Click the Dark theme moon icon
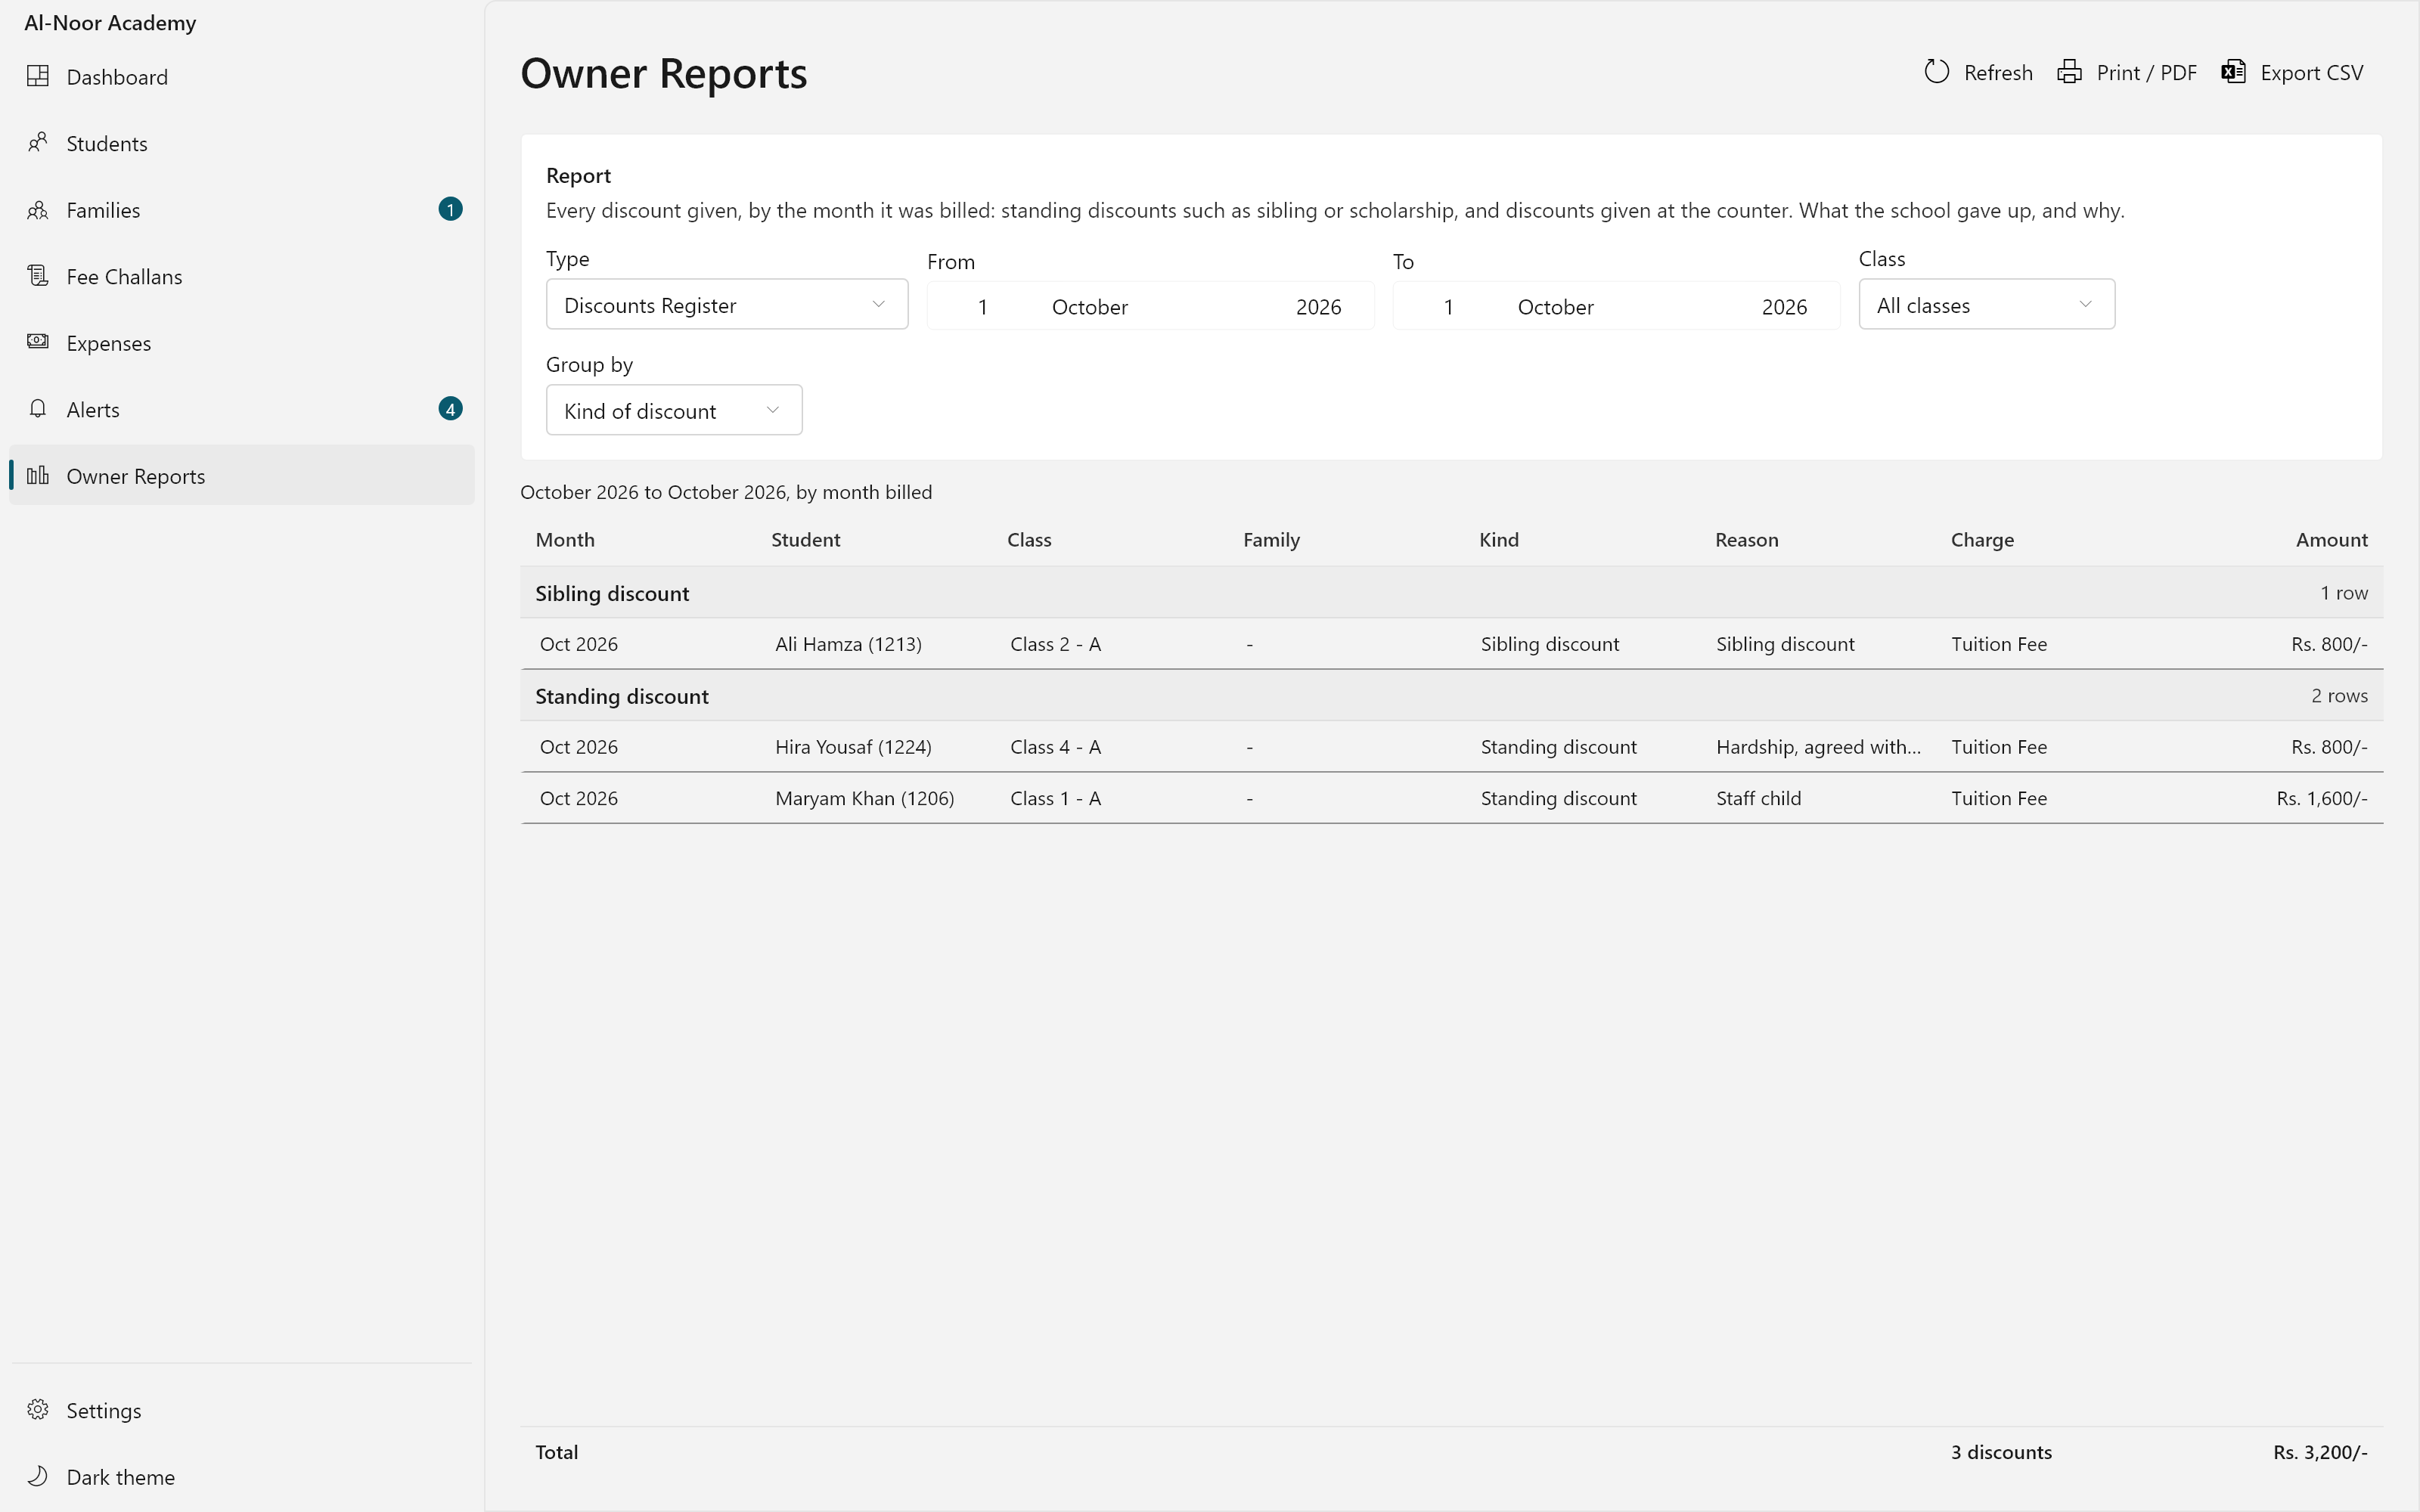The width and height of the screenshot is (2420, 1512). 38,1476
